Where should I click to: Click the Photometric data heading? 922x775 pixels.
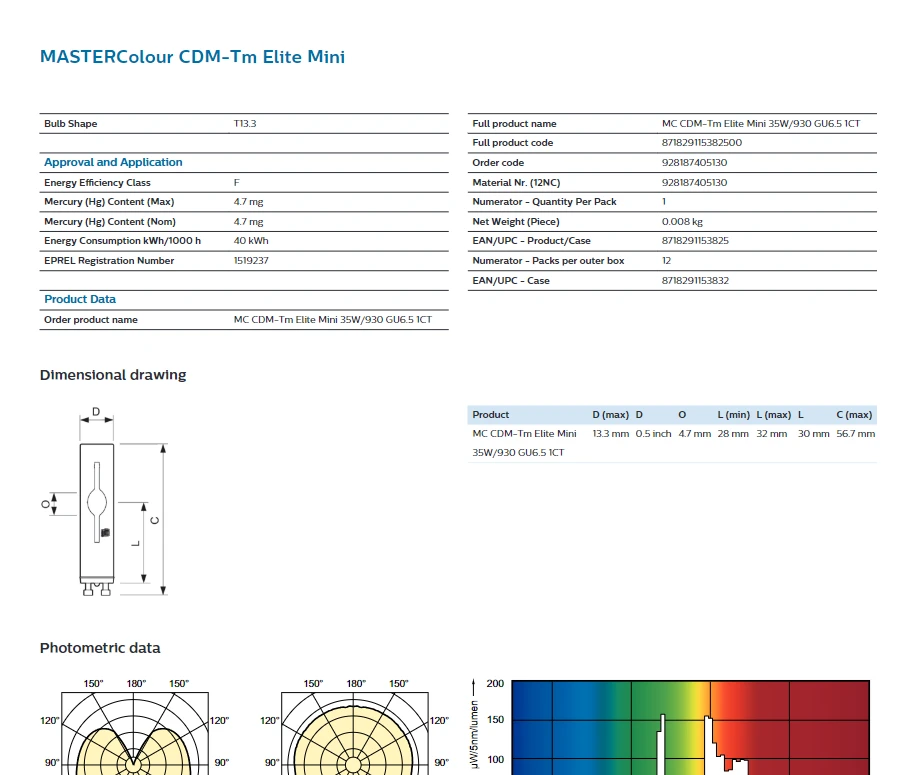(x=100, y=648)
